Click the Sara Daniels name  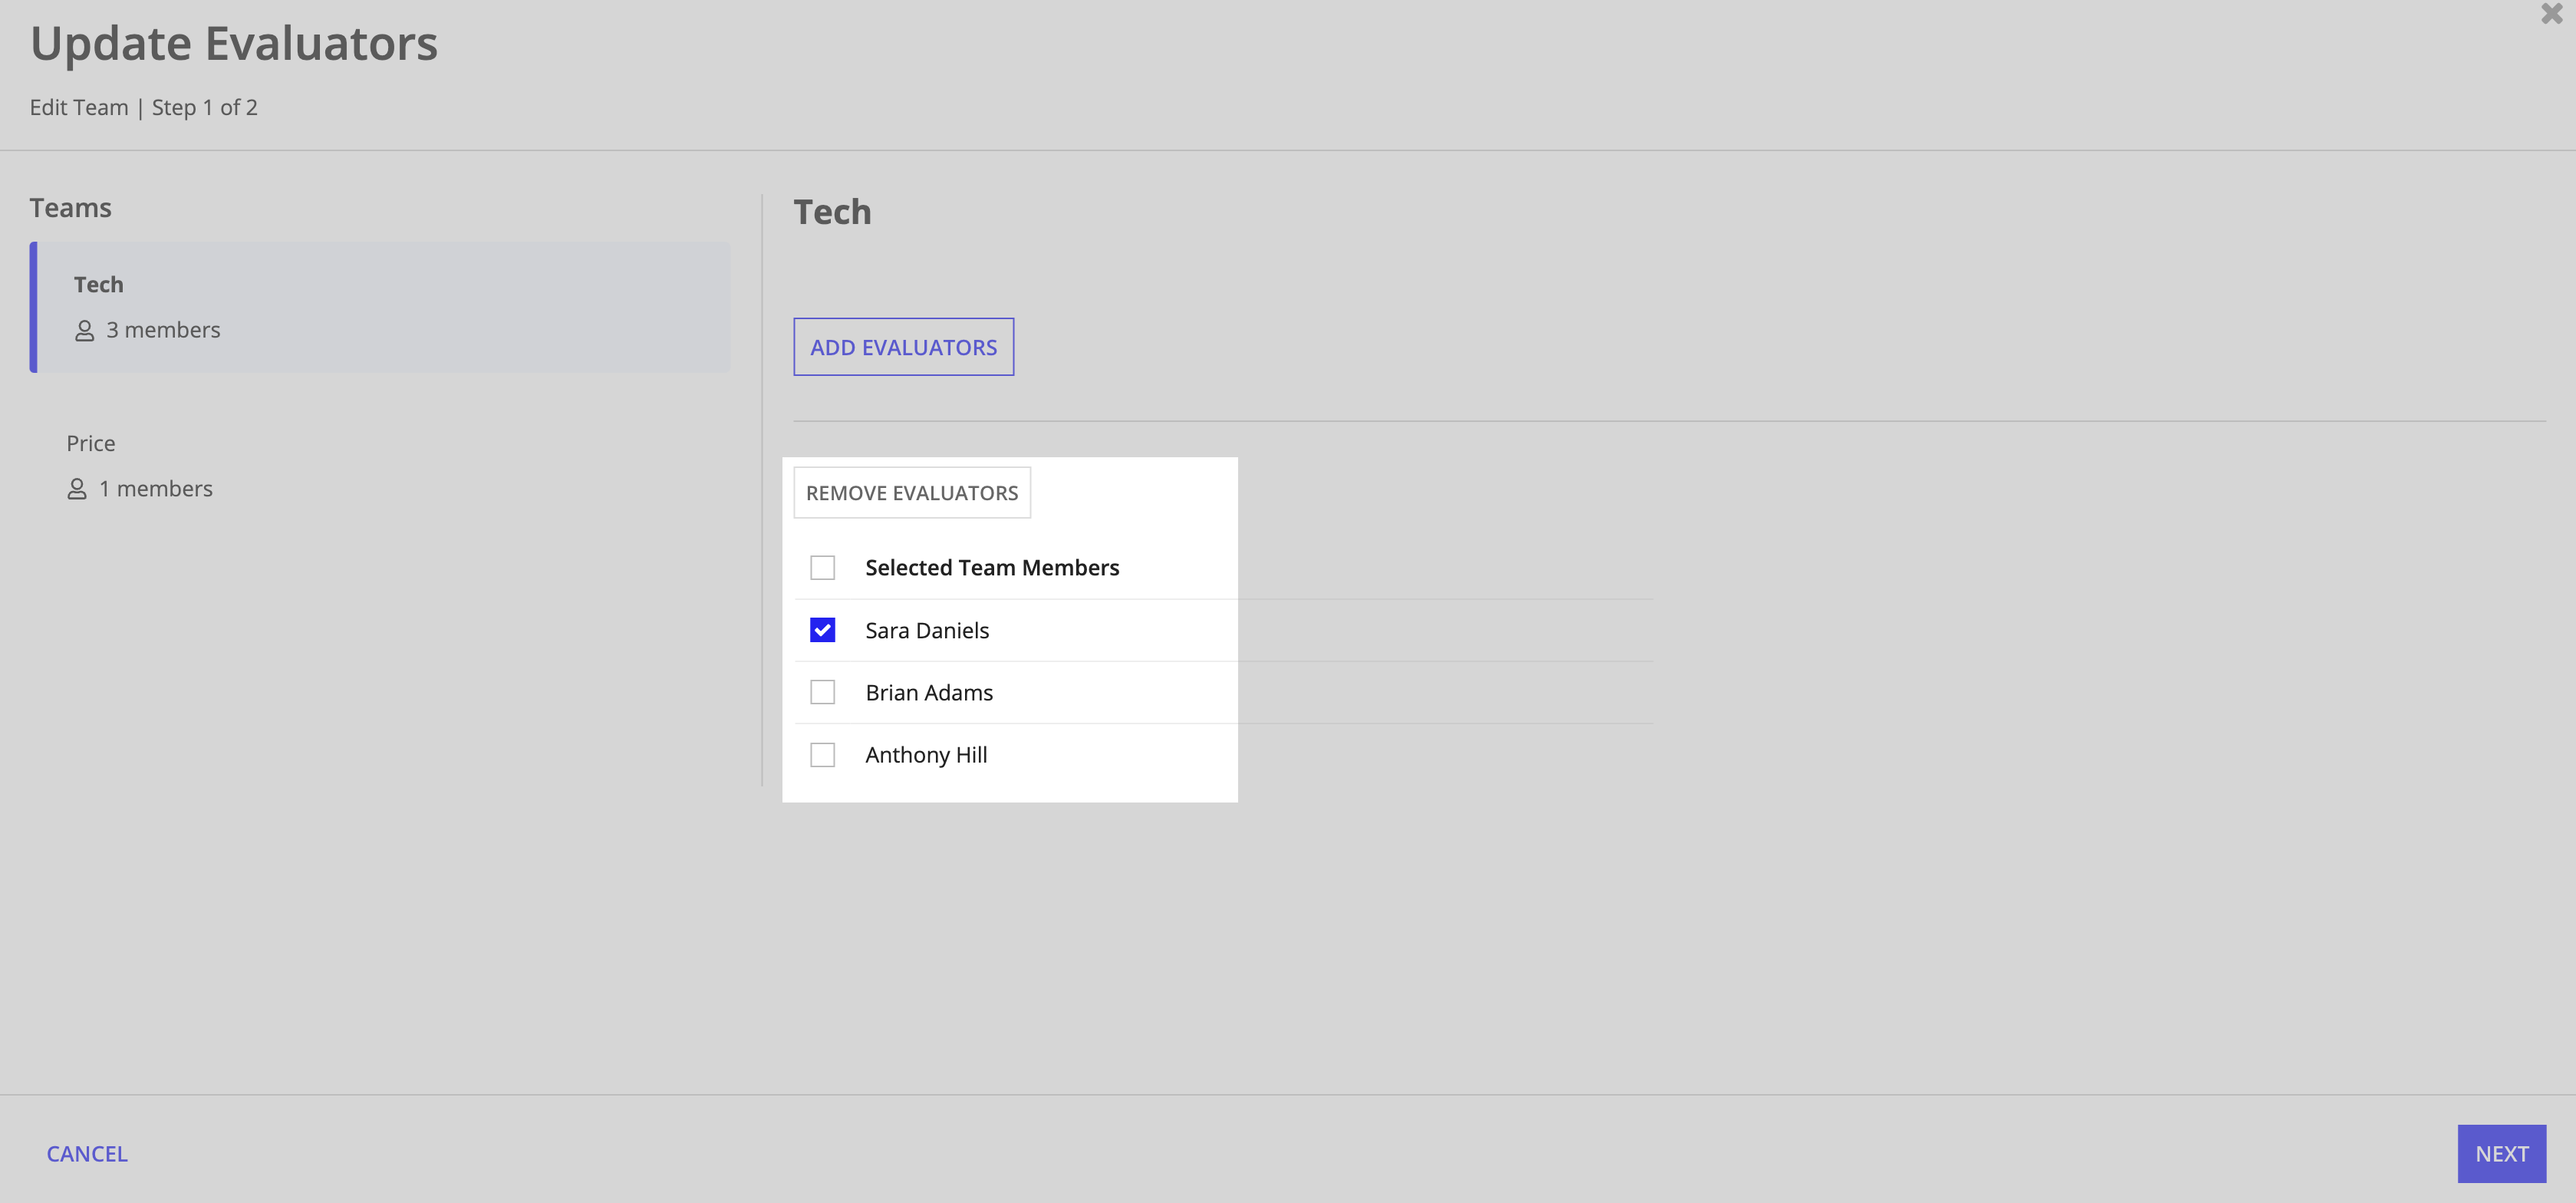coord(927,631)
